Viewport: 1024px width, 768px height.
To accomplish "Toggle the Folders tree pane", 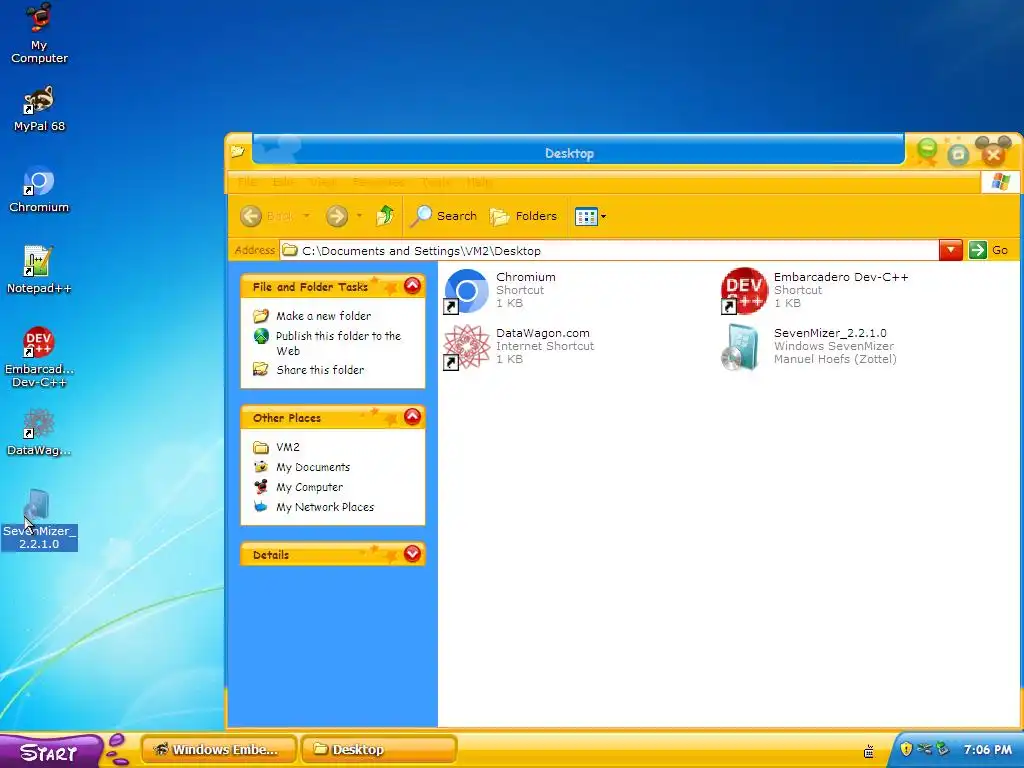I will click(x=523, y=216).
